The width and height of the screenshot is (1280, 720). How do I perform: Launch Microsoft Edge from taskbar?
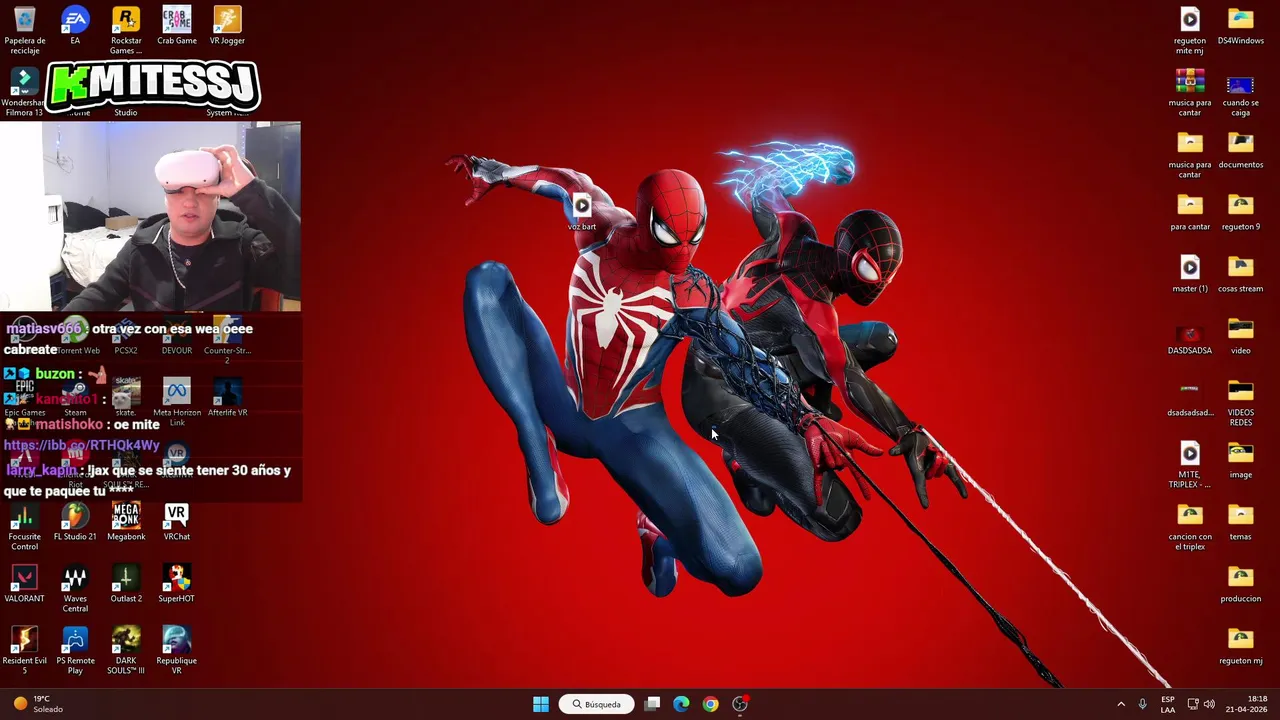tap(681, 704)
